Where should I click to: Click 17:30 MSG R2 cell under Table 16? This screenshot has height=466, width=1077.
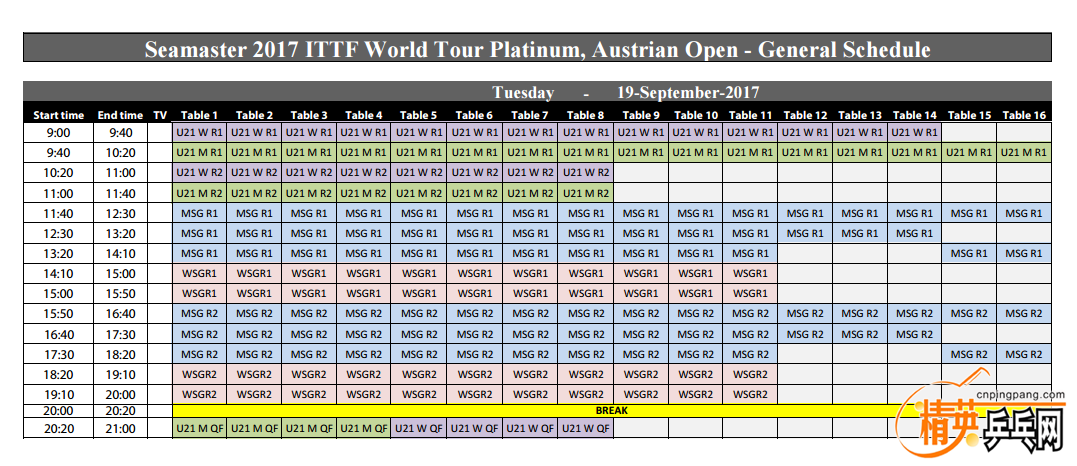pos(1023,354)
